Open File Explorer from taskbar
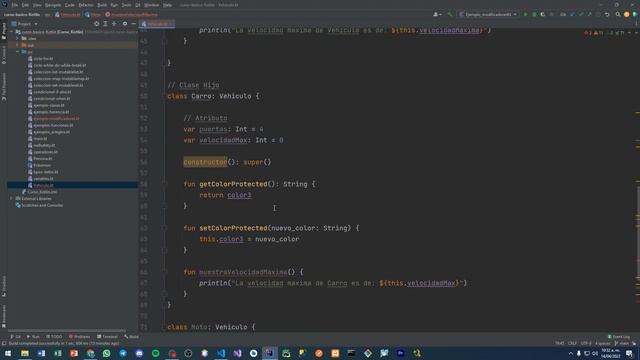Viewport: 640px width, 360px height. [25, 353]
